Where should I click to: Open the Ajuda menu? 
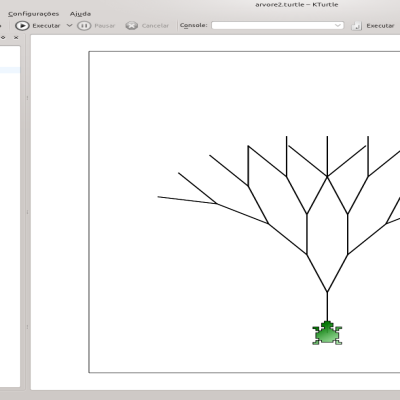(80, 14)
